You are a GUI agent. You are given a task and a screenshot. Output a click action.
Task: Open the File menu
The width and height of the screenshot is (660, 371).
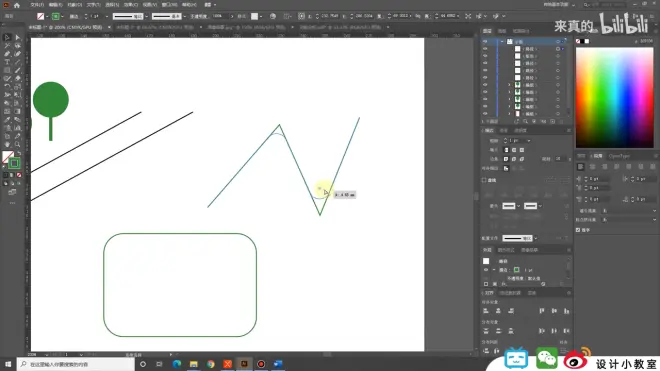point(37,5)
